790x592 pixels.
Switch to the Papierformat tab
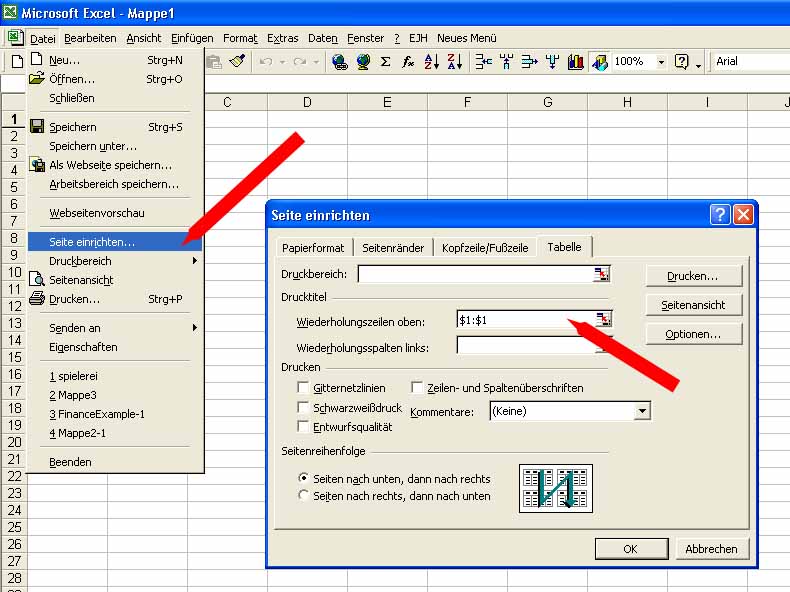tap(313, 248)
